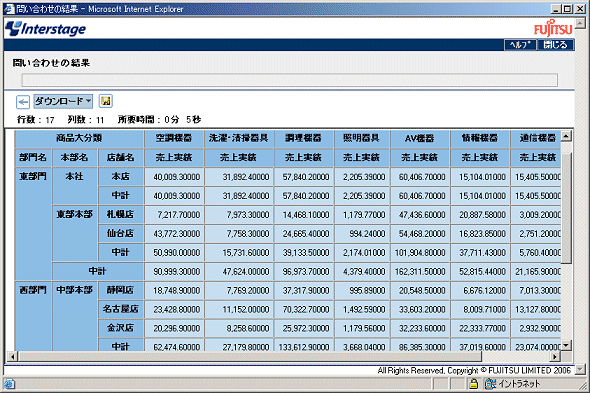Click the page scroll up arrow near FUJITSU
The image size is (590, 393).
(x=580, y=23)
